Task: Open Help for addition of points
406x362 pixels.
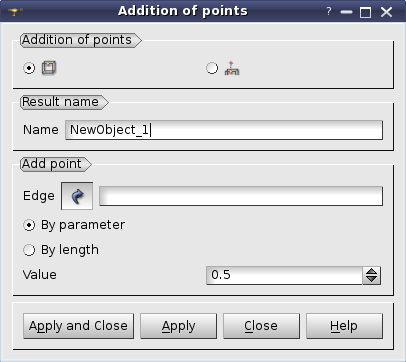Action: (344, 326)
